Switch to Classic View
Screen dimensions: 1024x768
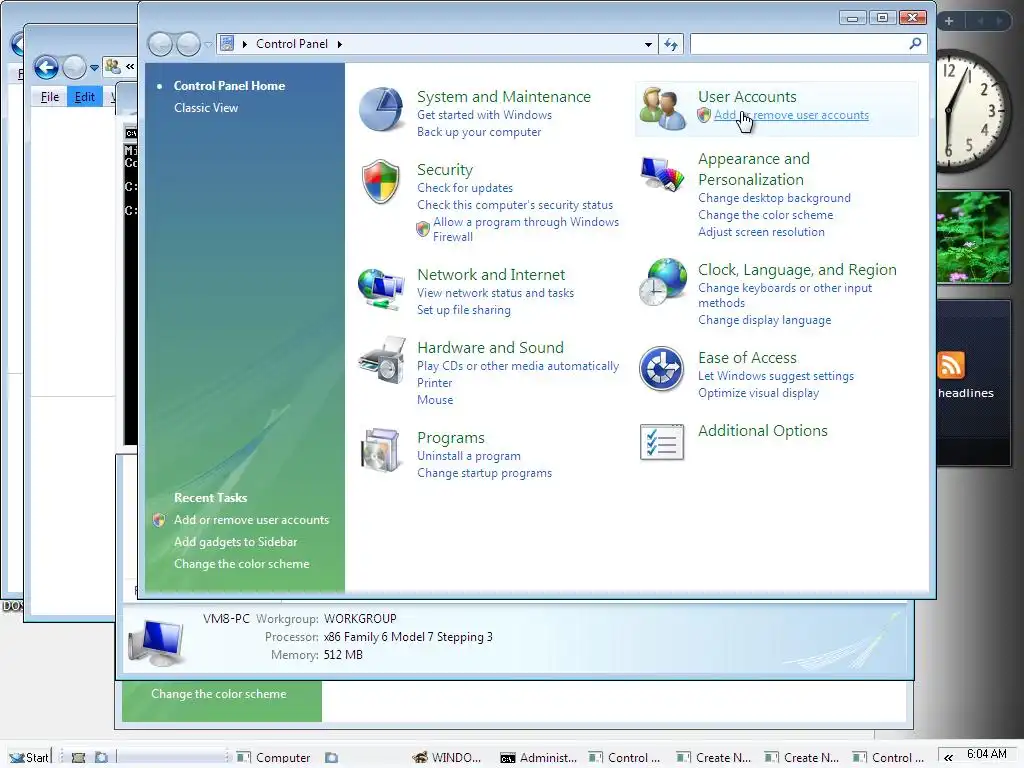pos(206,108)
